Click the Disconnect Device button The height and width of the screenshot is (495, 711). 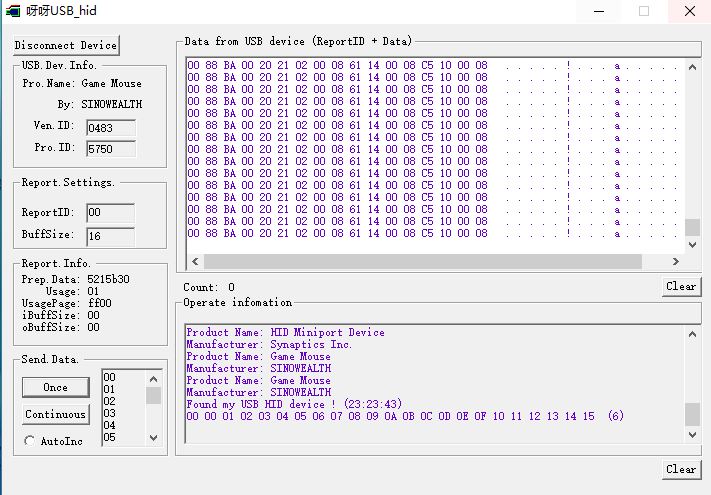[x=66, y=45]
